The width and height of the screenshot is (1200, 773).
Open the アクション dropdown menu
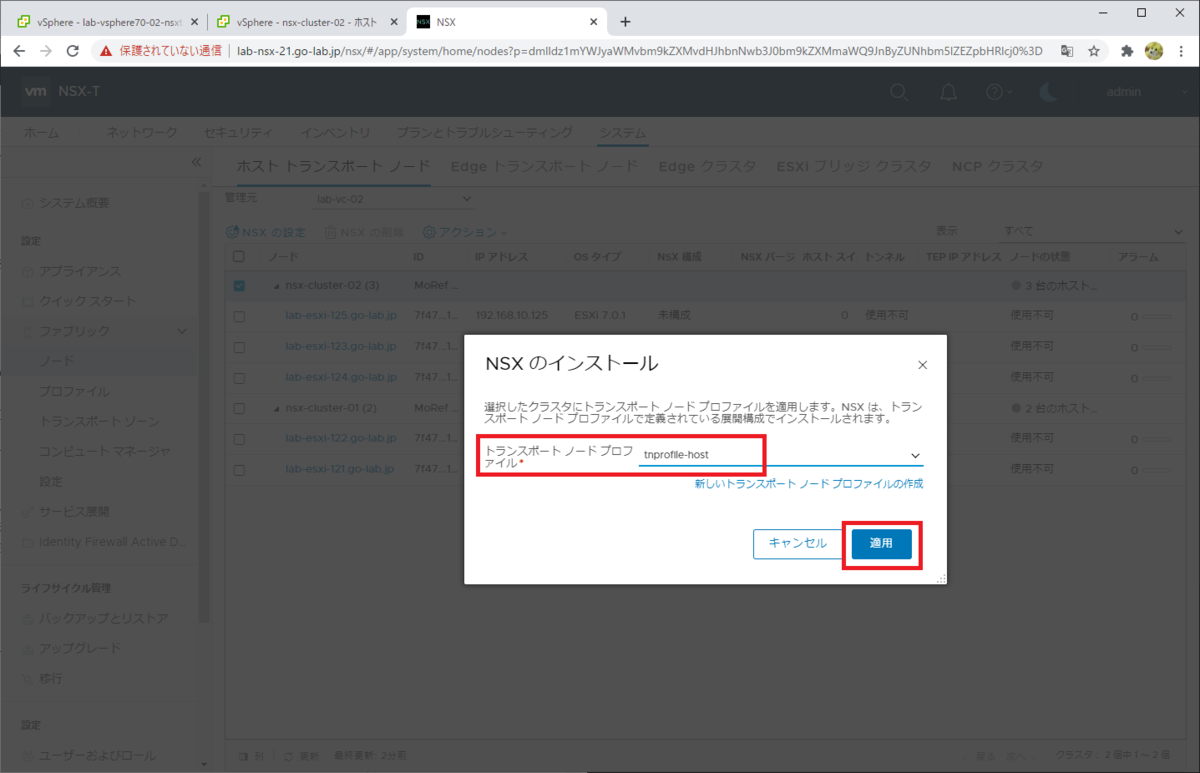(465, 232)
